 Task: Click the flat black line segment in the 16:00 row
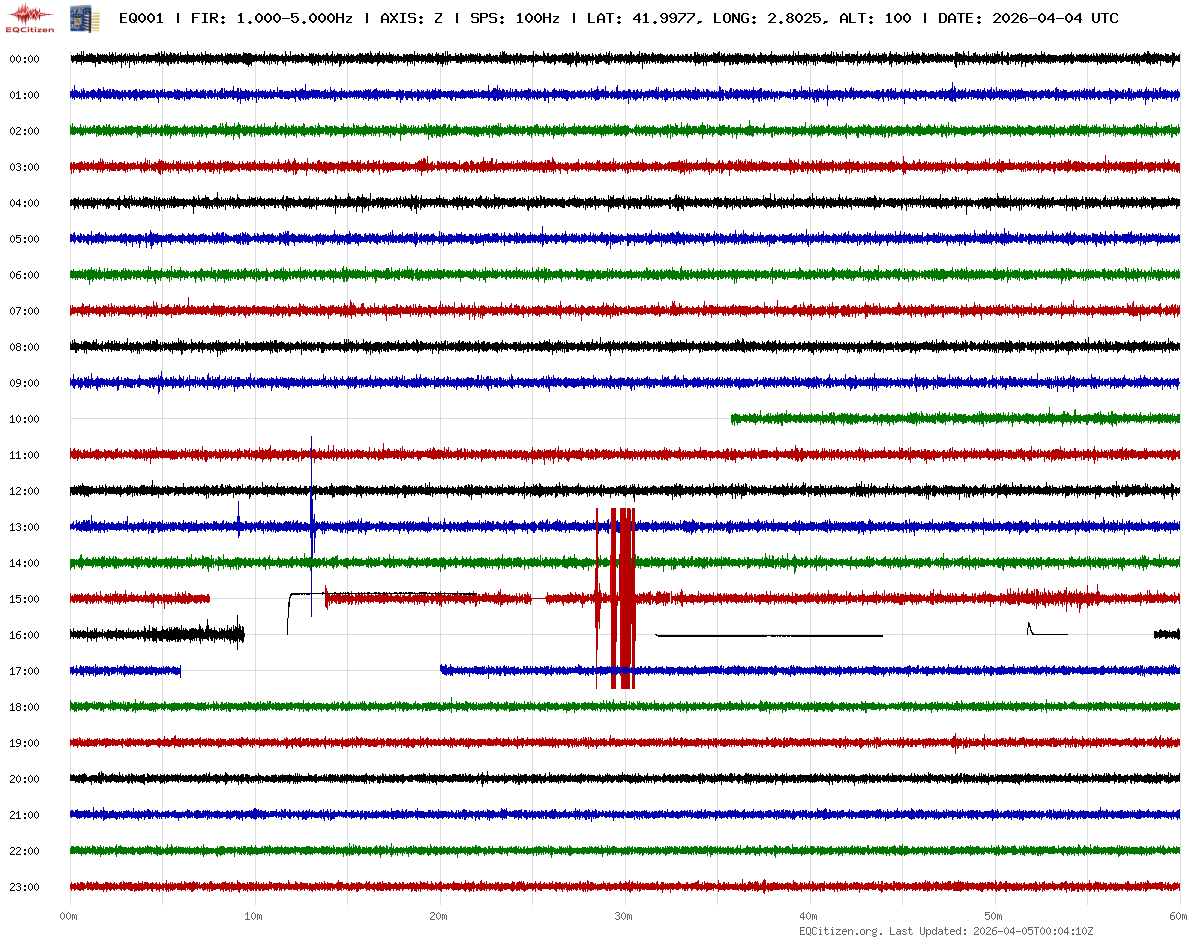(x=768, y=635)
